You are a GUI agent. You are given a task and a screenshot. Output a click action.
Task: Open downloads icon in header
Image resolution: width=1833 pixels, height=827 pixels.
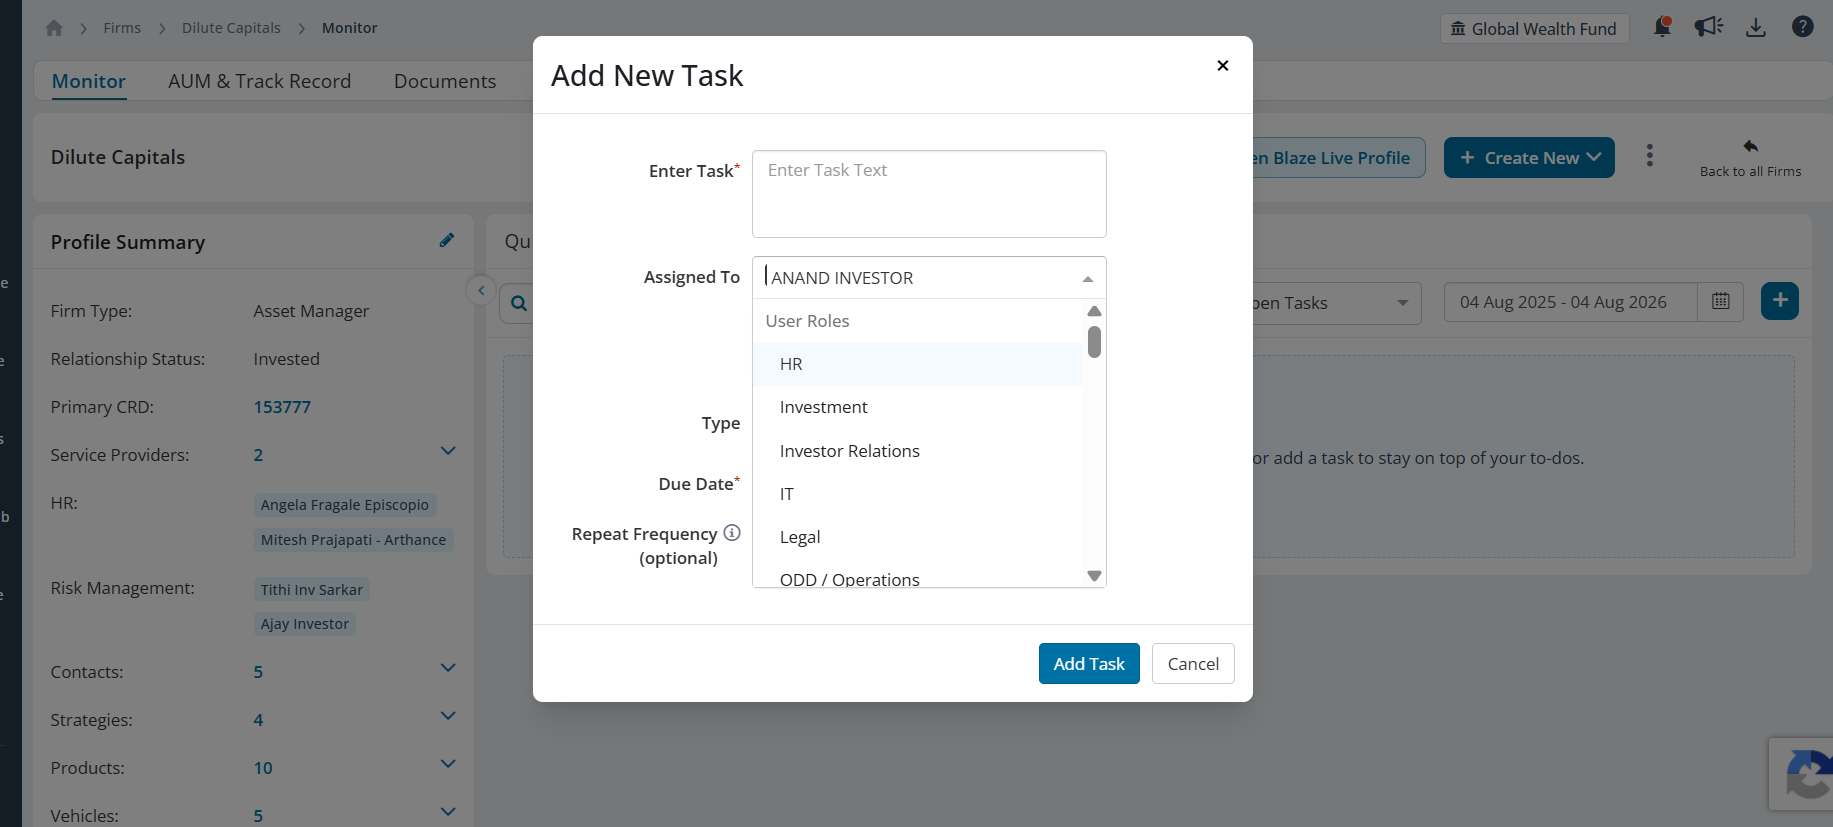pyautogui.click(x=1755, y=27)
